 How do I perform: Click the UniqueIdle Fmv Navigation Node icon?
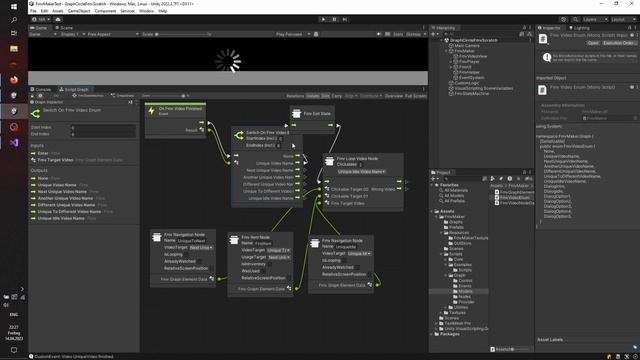[315, 243]
